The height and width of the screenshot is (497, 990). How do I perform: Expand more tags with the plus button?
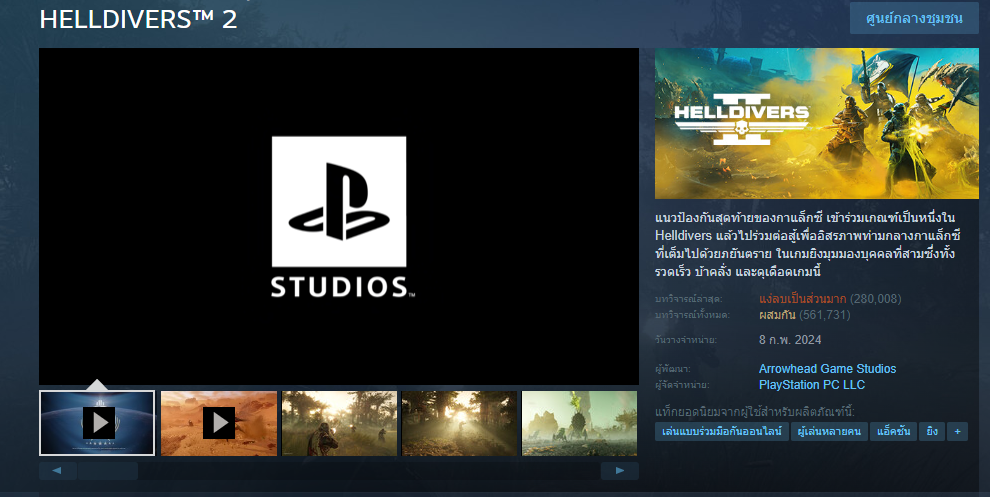(957, 432)
